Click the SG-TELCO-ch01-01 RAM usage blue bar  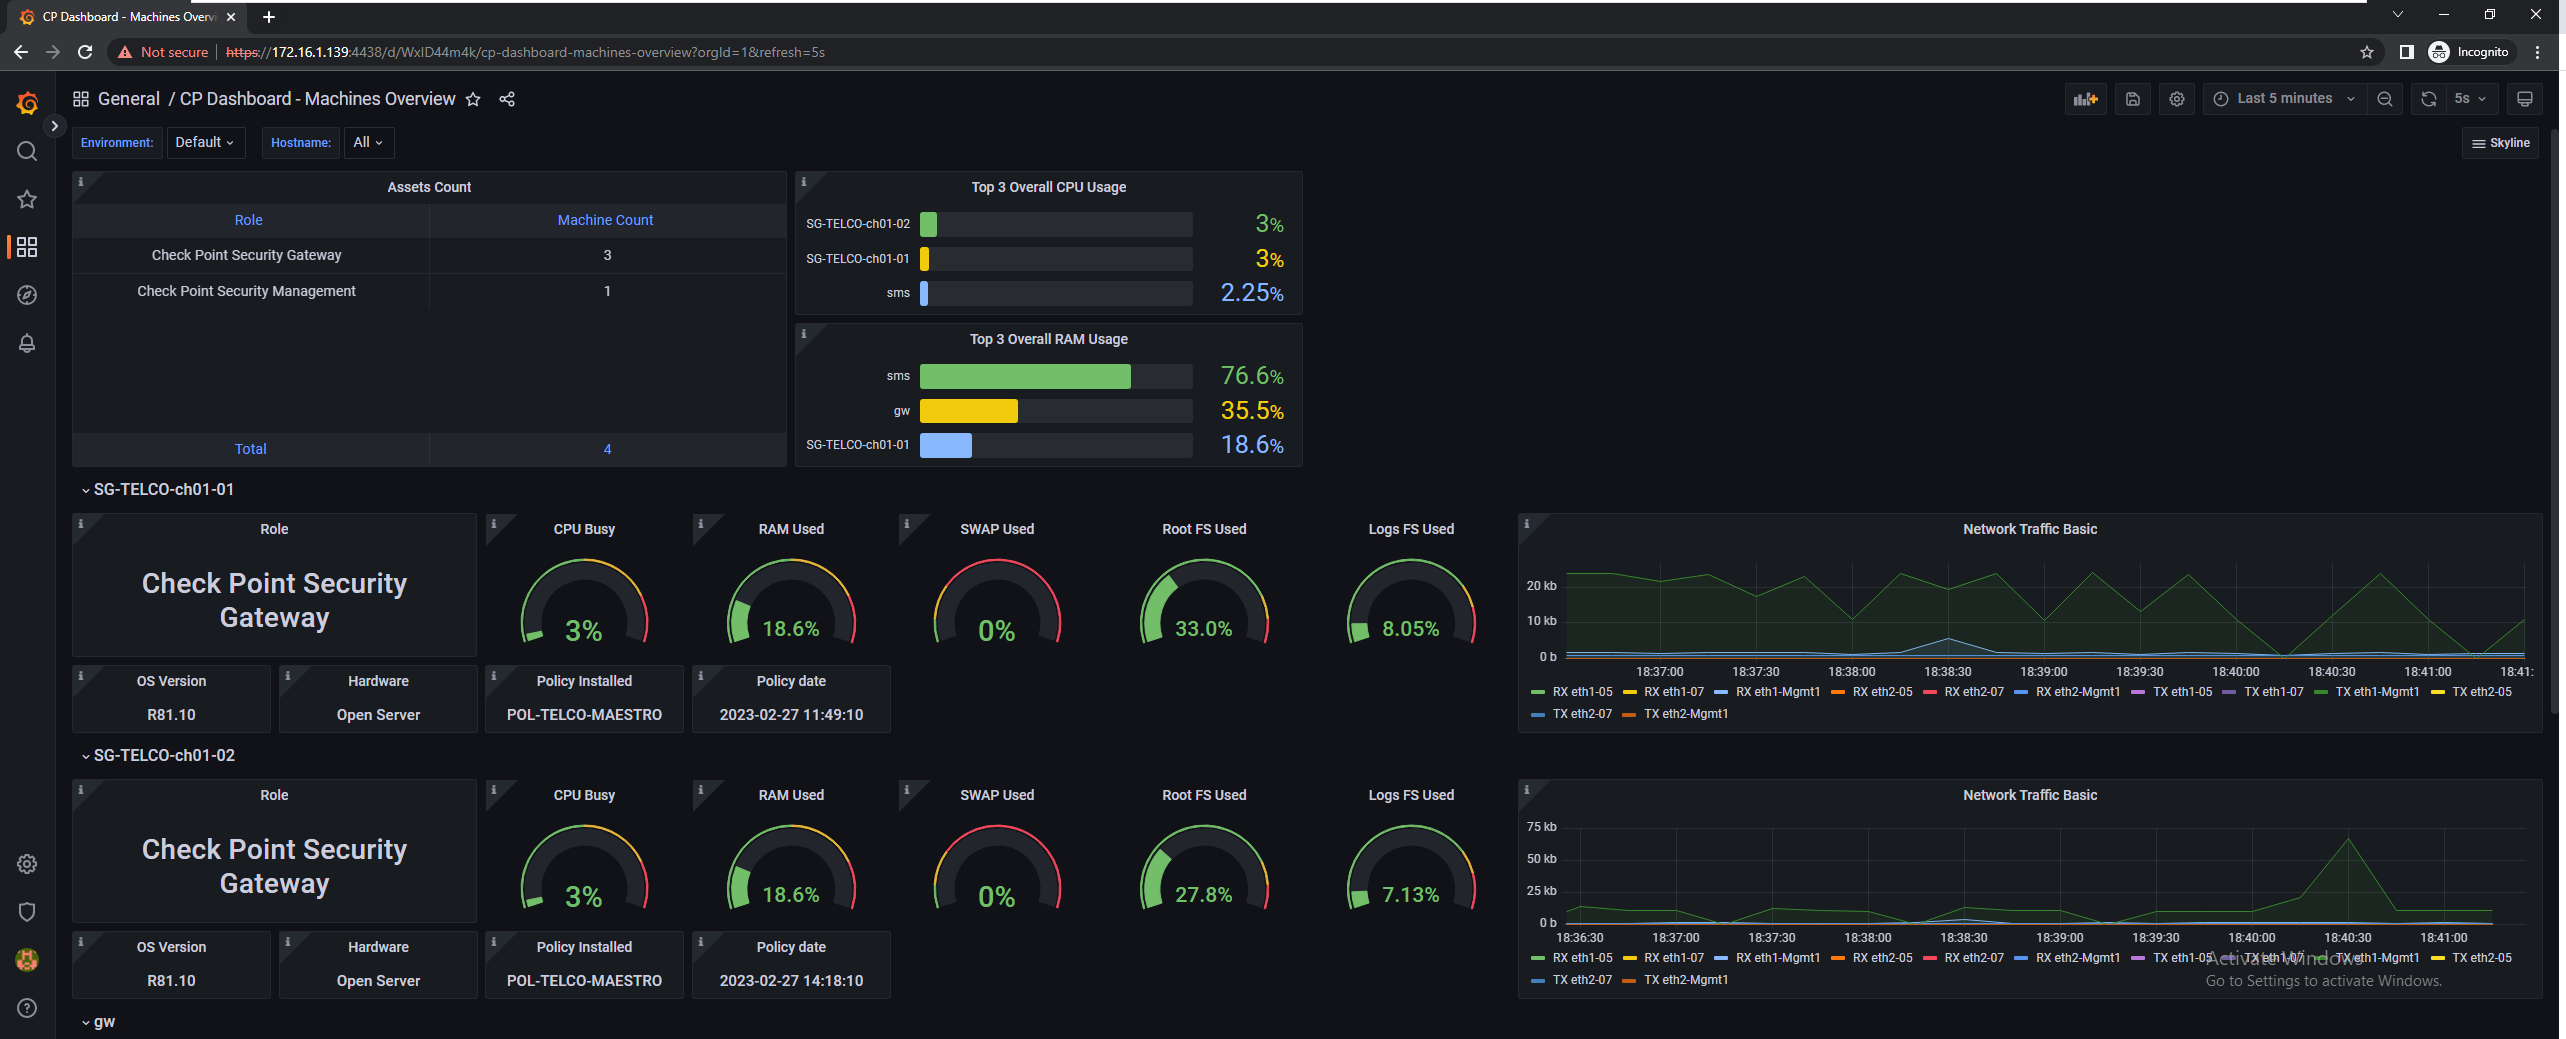tap(945, 445)
